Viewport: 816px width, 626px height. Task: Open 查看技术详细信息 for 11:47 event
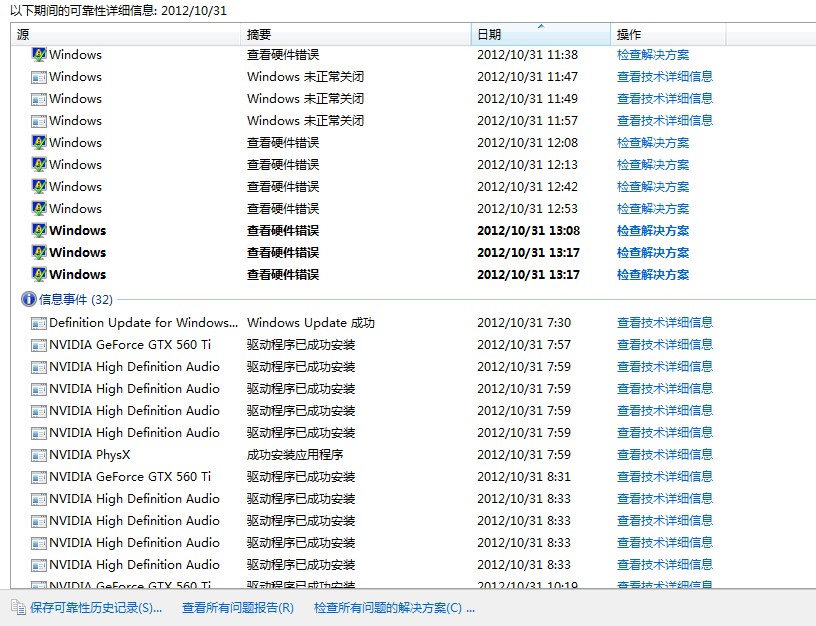point(665,76)
